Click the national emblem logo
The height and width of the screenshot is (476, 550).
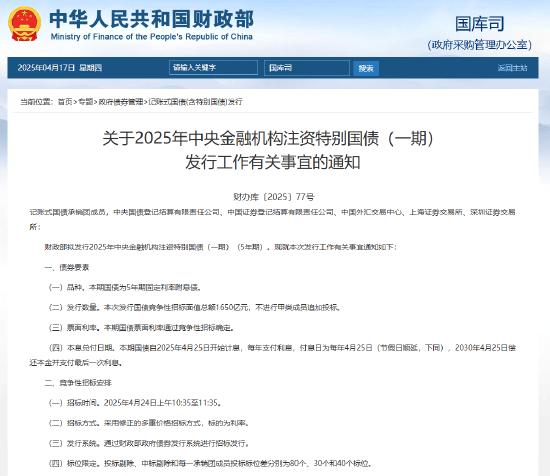[x=24, y=24]
